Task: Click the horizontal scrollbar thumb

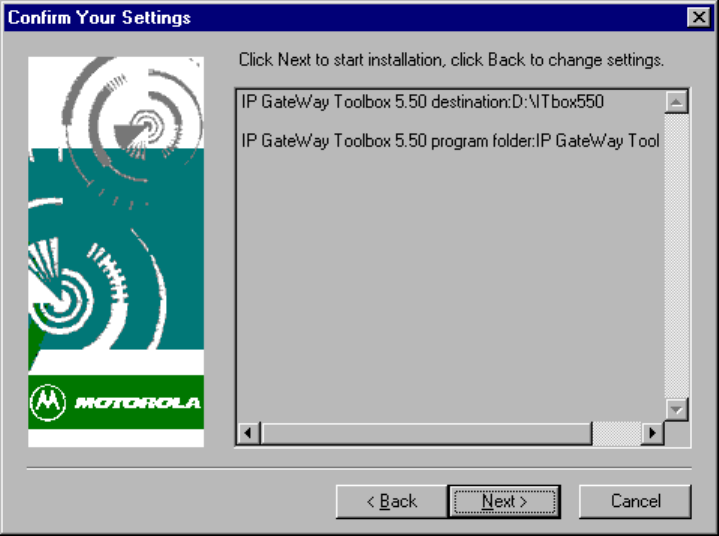Action: (426, 433)
